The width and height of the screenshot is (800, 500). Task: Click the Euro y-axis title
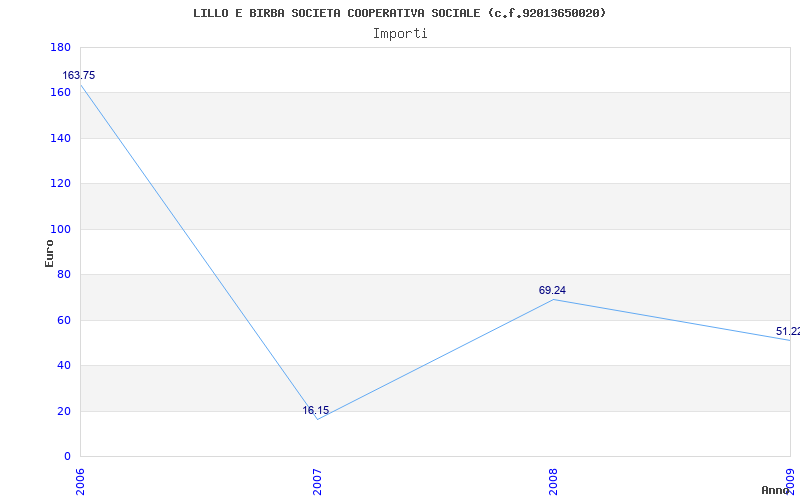(x=49, y=253)
